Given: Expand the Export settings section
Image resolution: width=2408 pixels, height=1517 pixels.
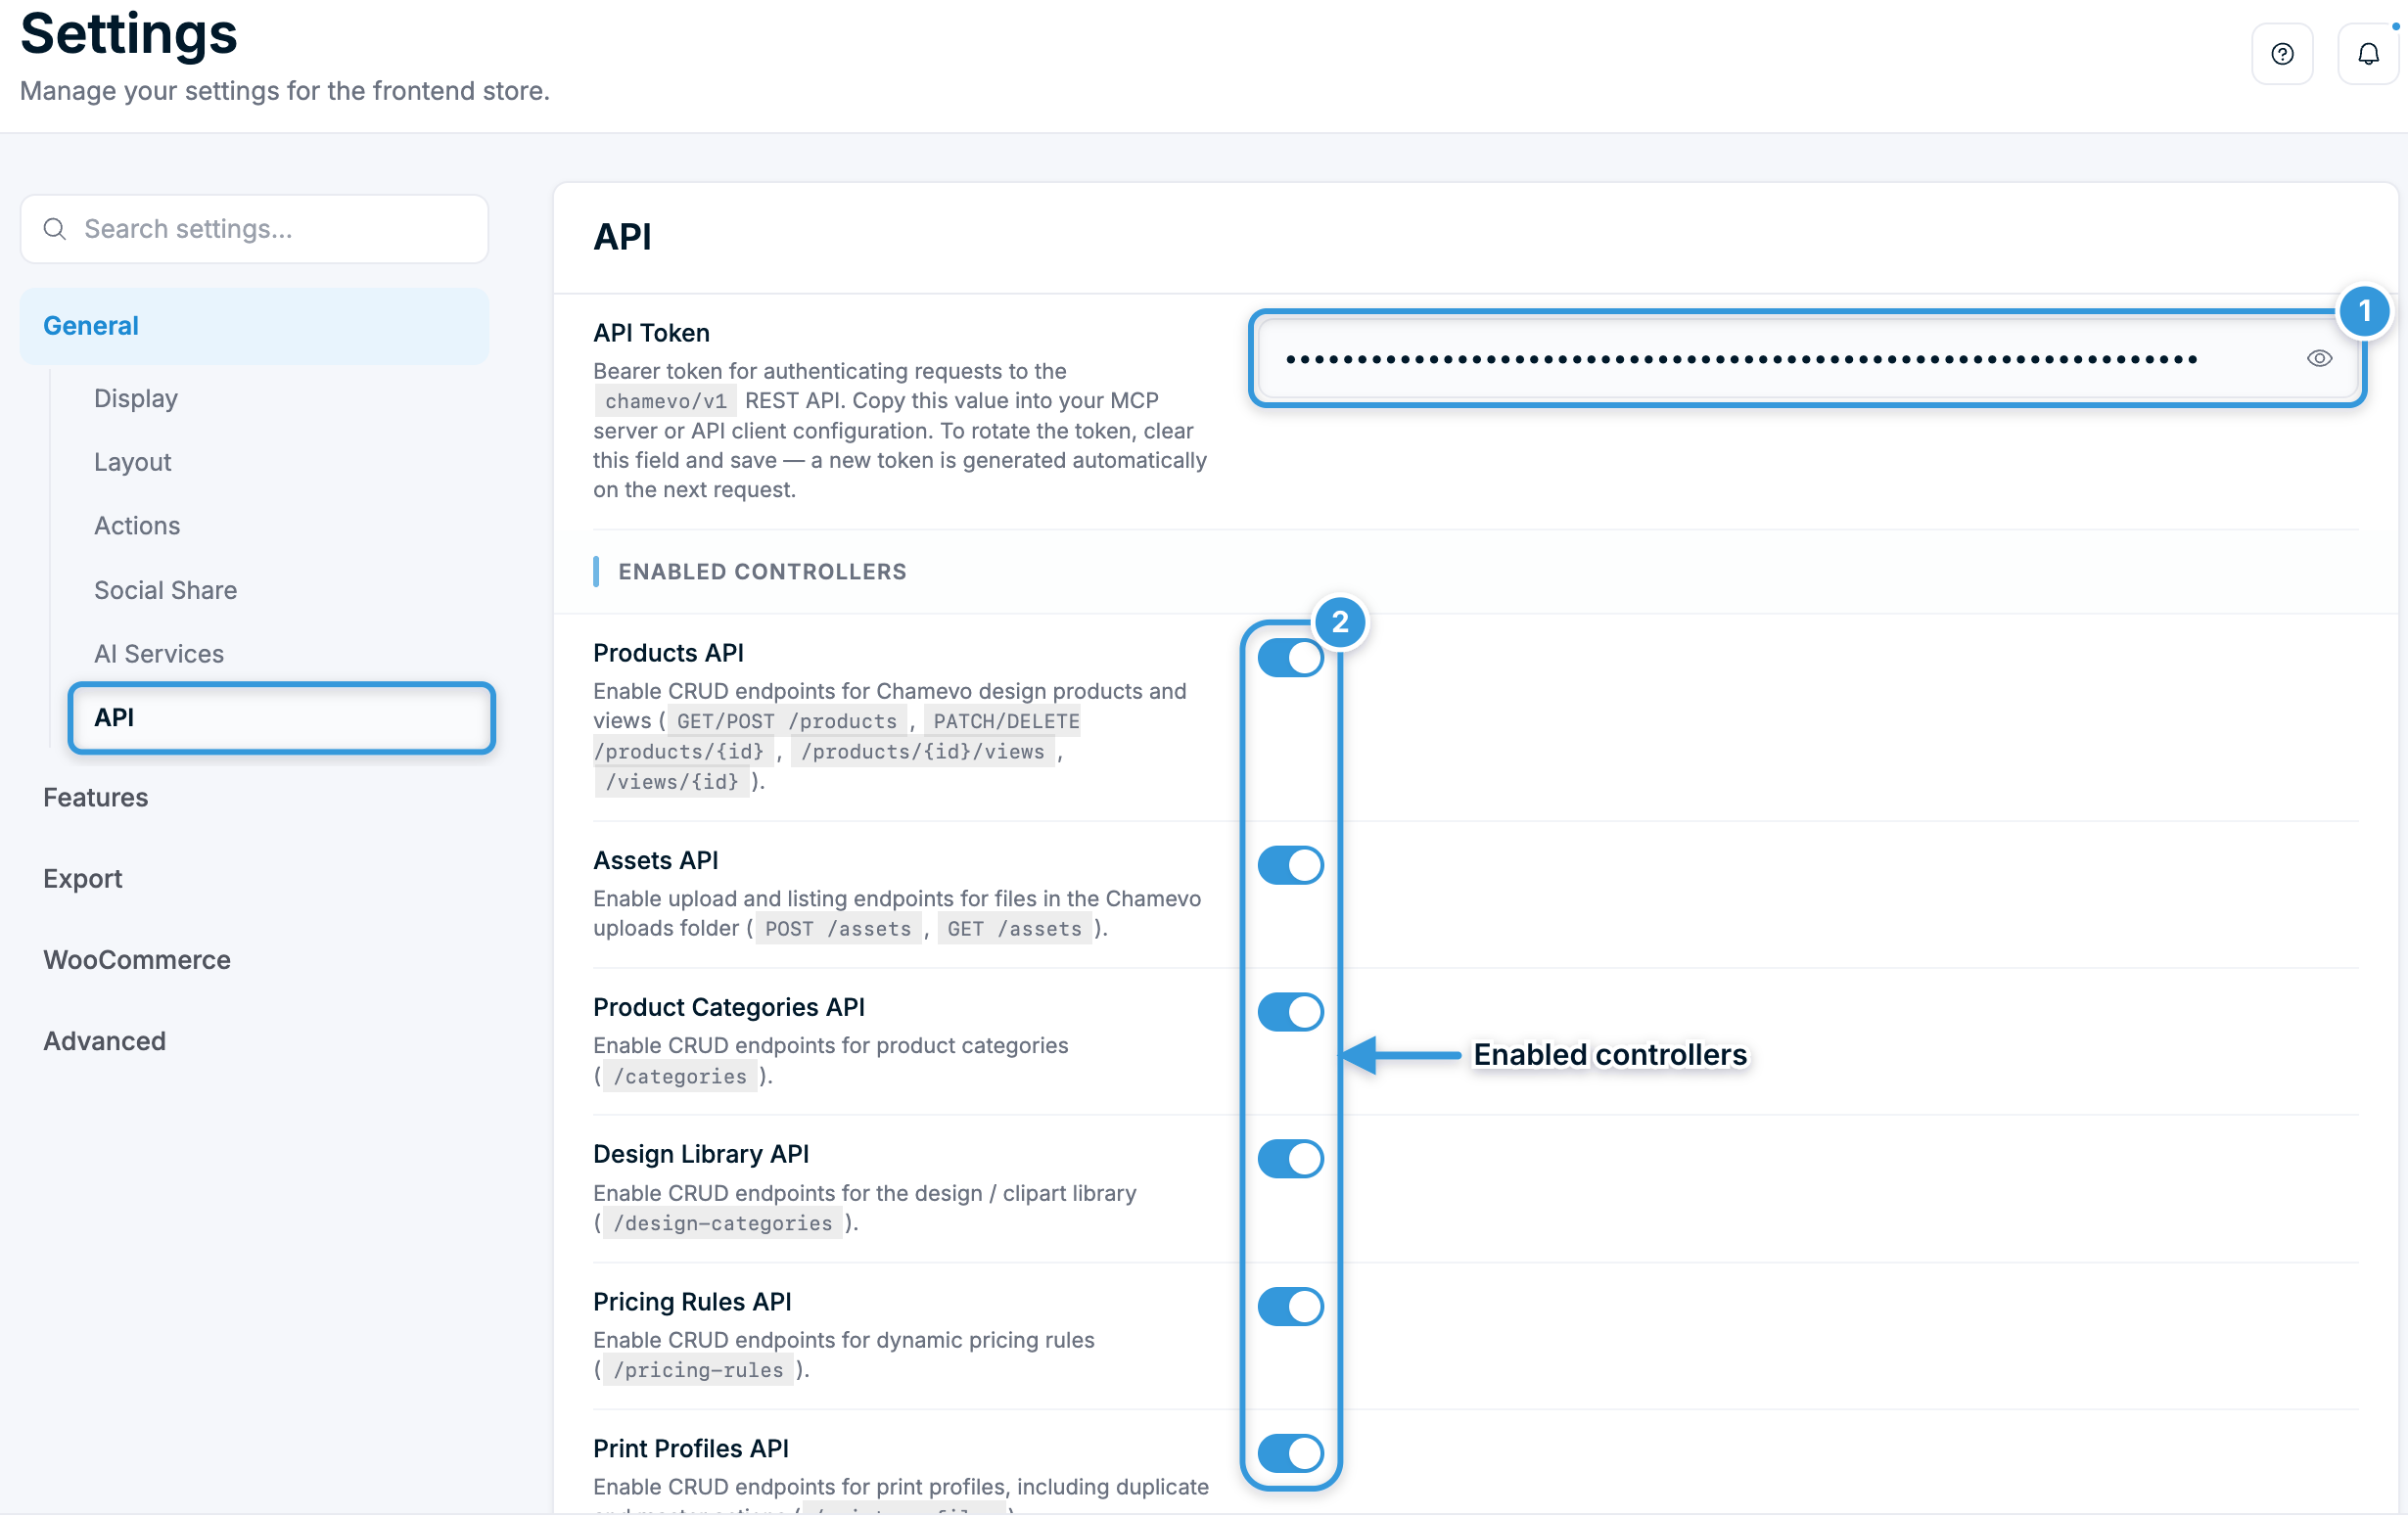Looking at the screenshot, I should pos(82,879).
